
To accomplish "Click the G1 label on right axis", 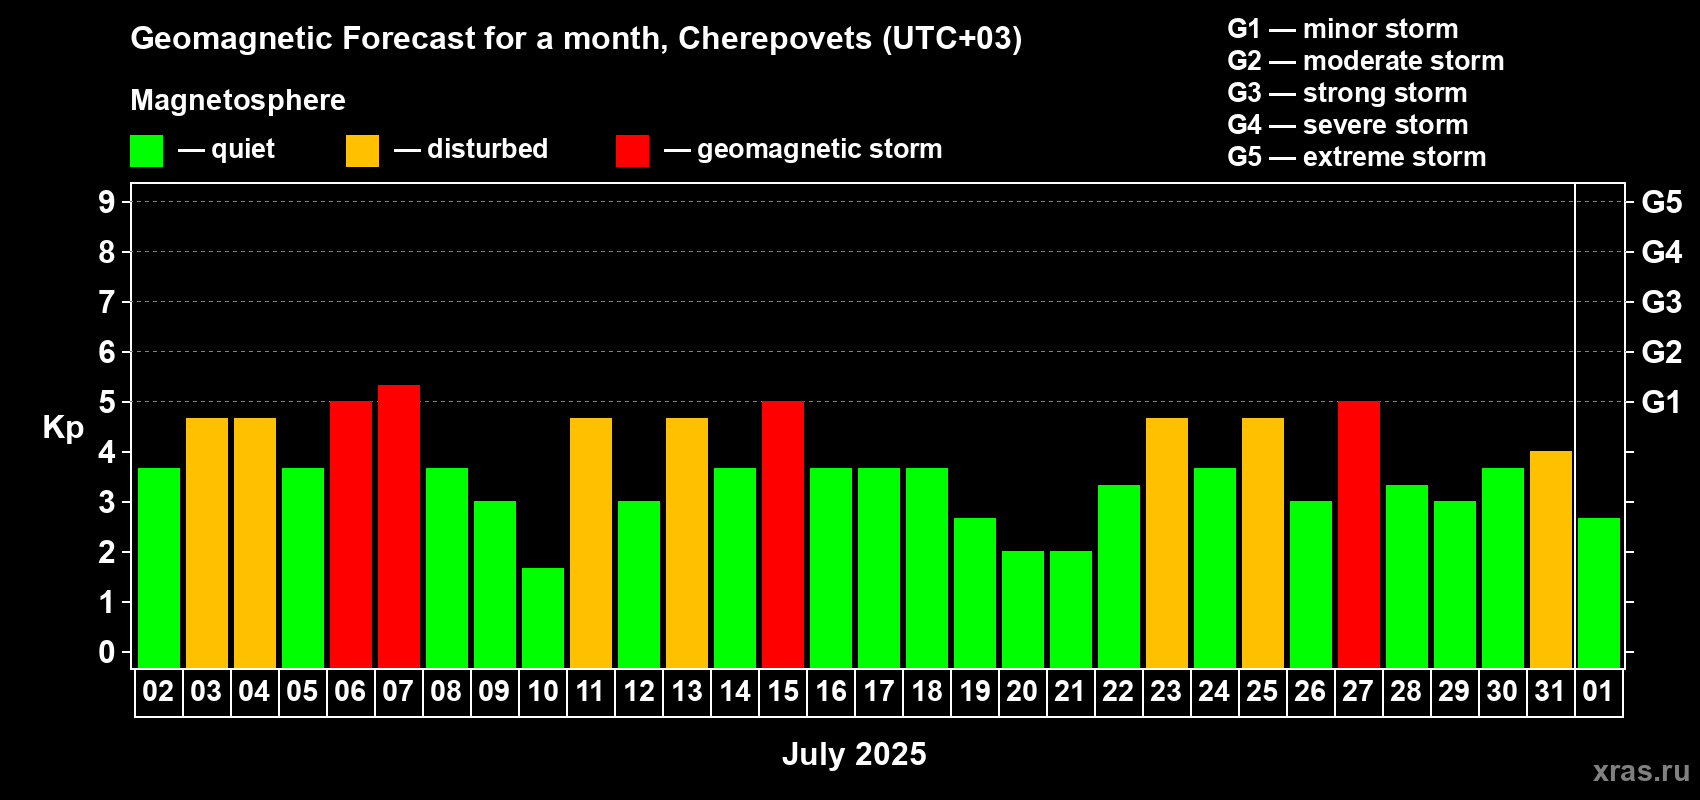I will (1661, 402).
